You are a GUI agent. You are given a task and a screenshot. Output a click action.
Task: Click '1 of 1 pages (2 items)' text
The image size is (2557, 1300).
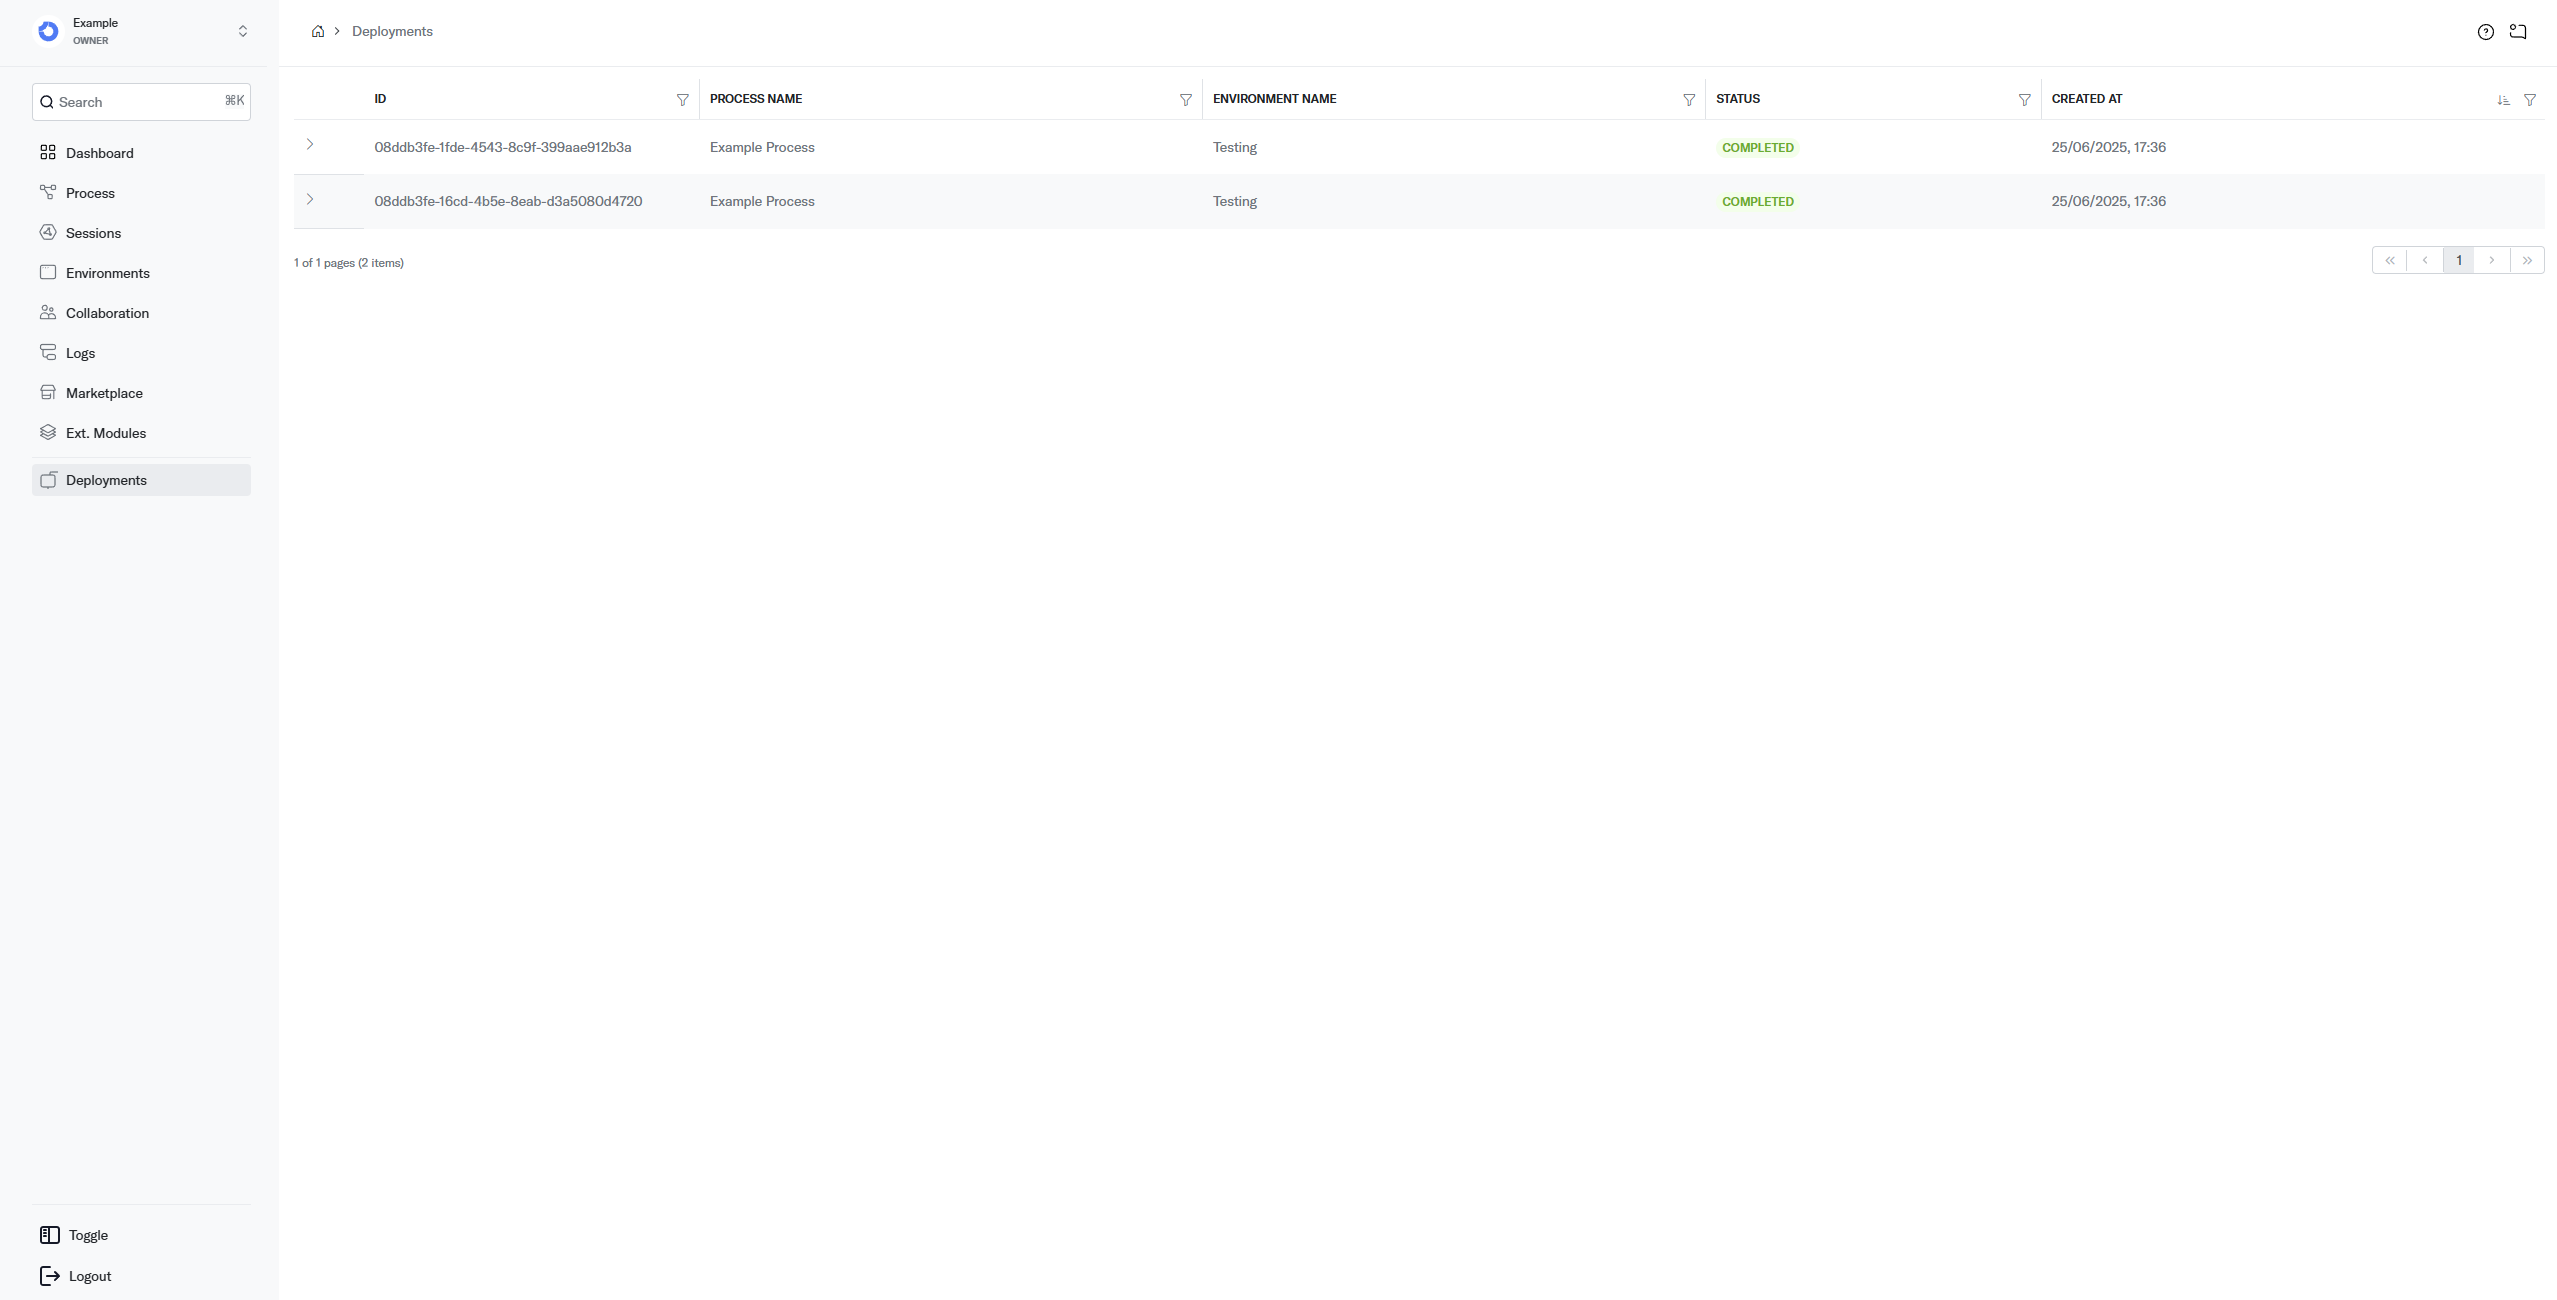tap(349, 263)
